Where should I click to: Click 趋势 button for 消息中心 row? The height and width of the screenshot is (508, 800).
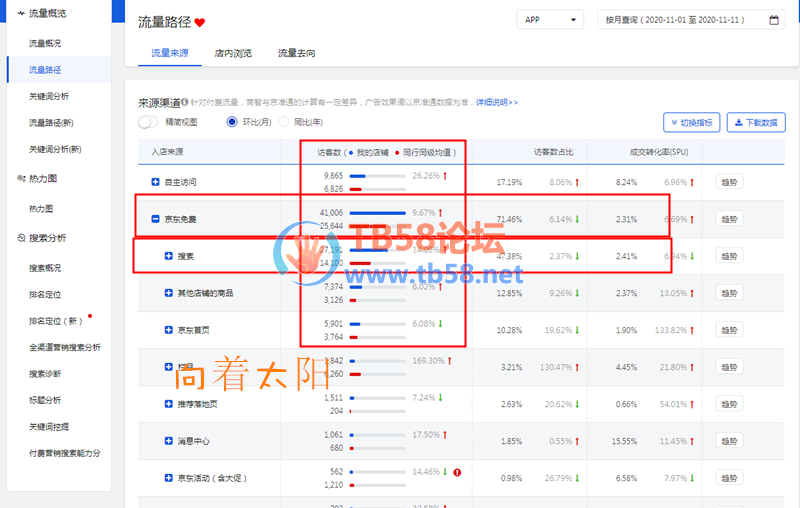point(729,441)
